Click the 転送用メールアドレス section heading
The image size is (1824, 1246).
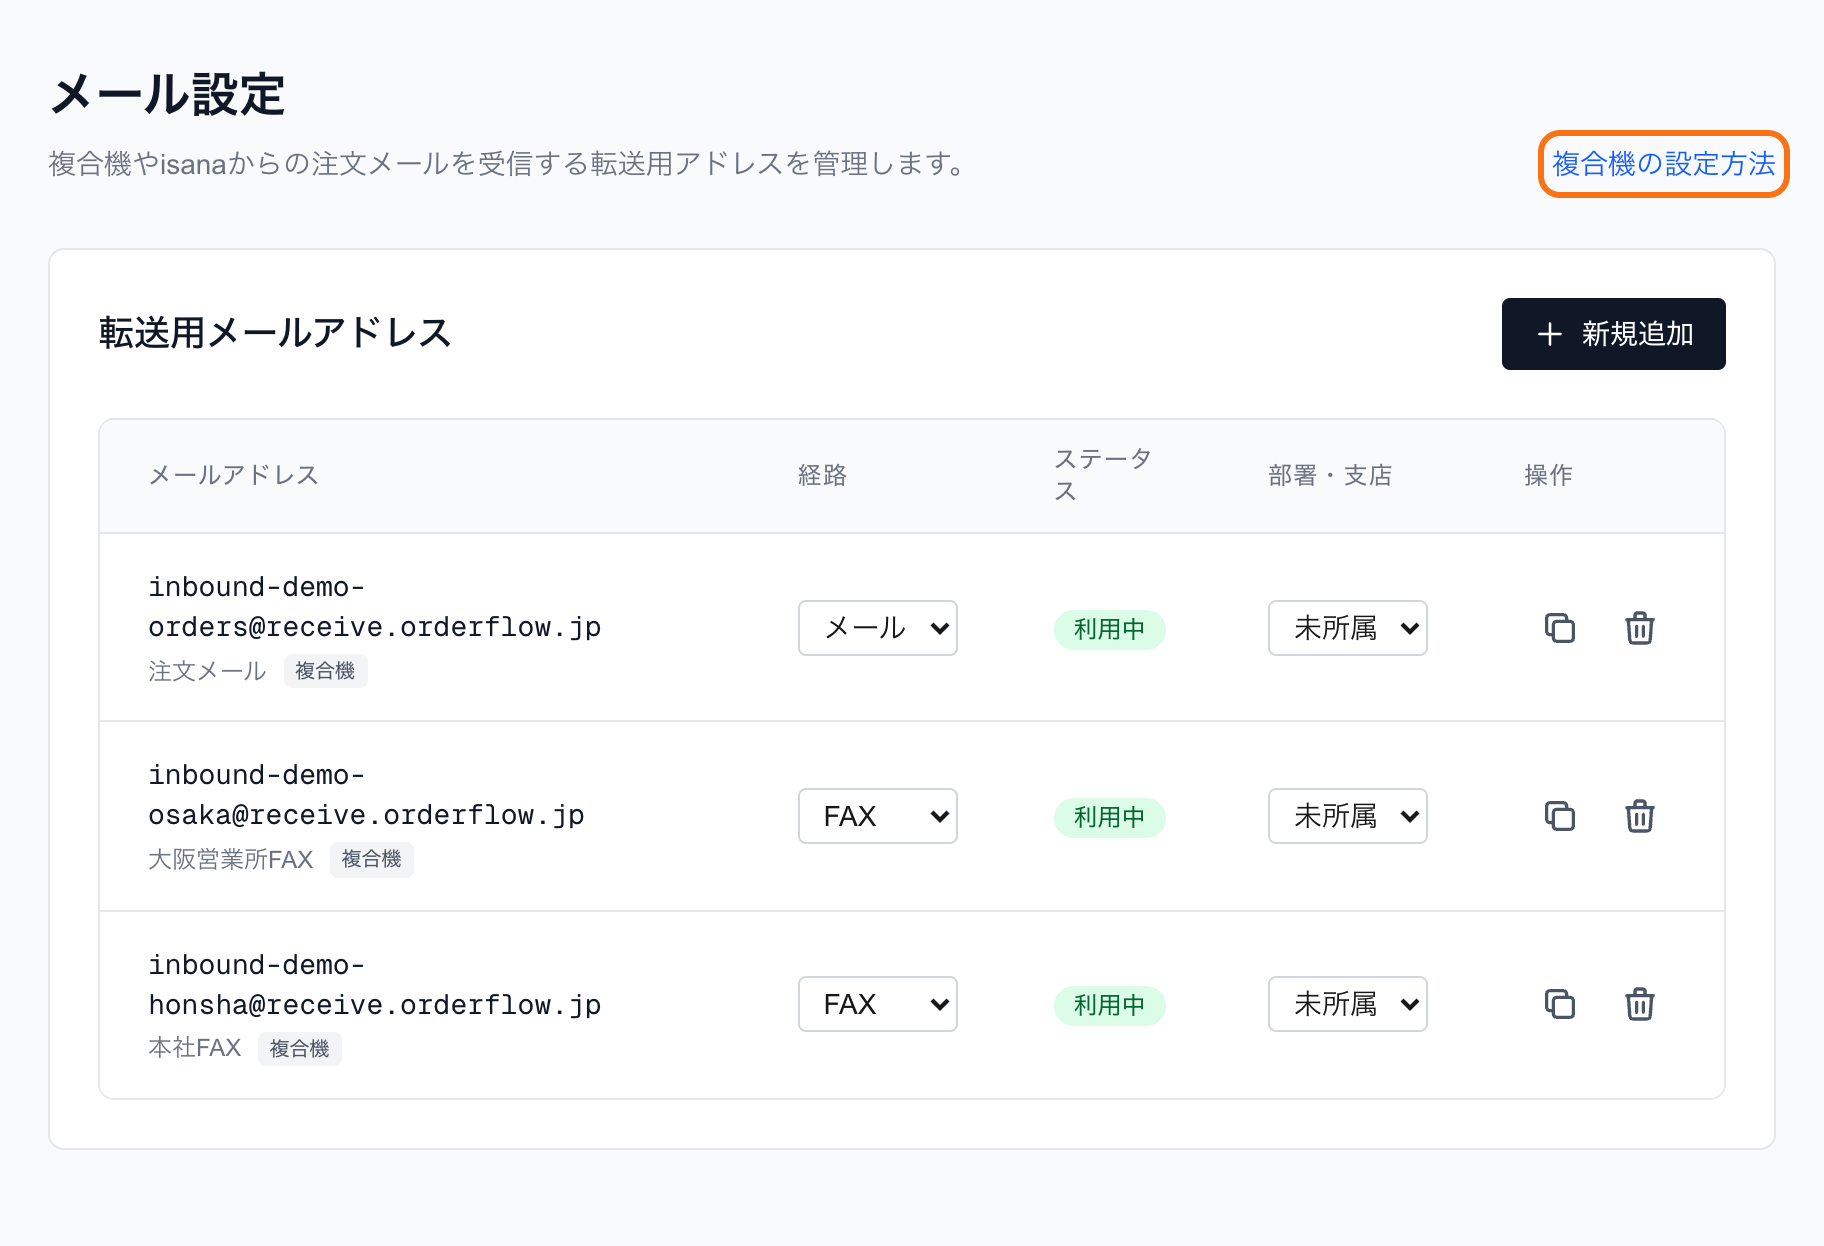(x=275, y=333)
